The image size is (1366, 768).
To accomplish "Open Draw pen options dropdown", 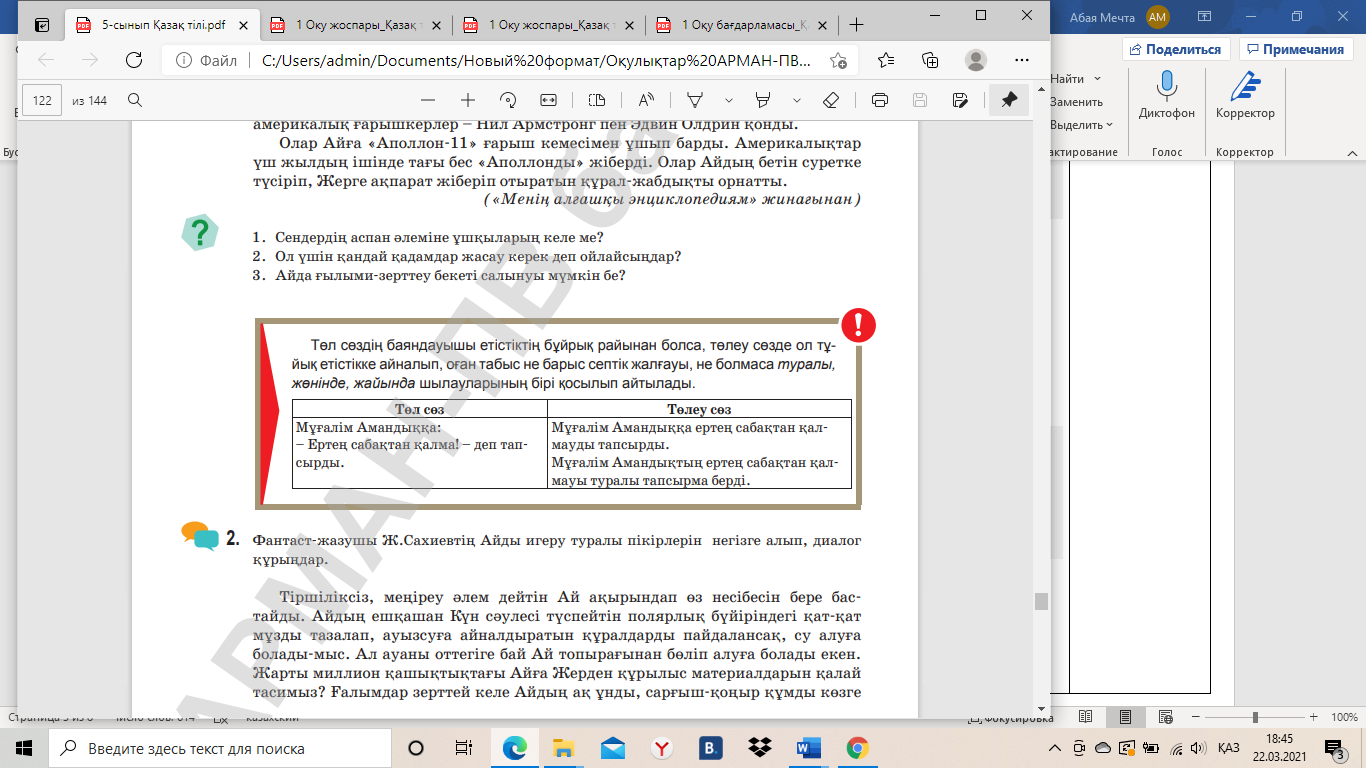I will [x=729, y=100].
